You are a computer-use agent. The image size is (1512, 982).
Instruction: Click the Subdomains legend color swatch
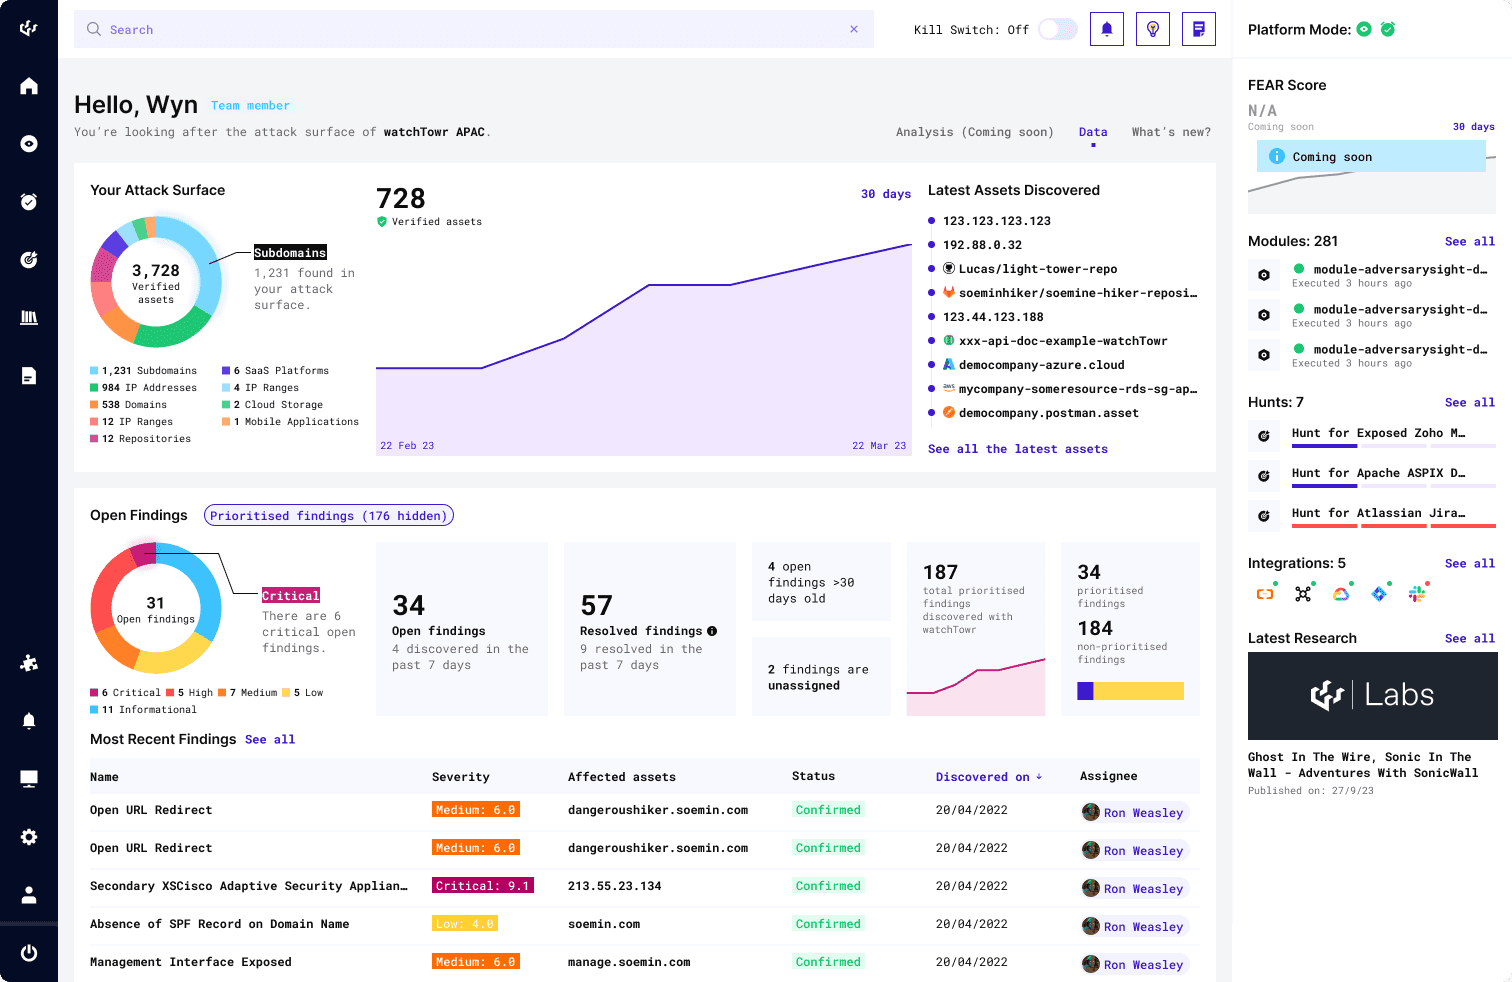[x=94, y=371]
